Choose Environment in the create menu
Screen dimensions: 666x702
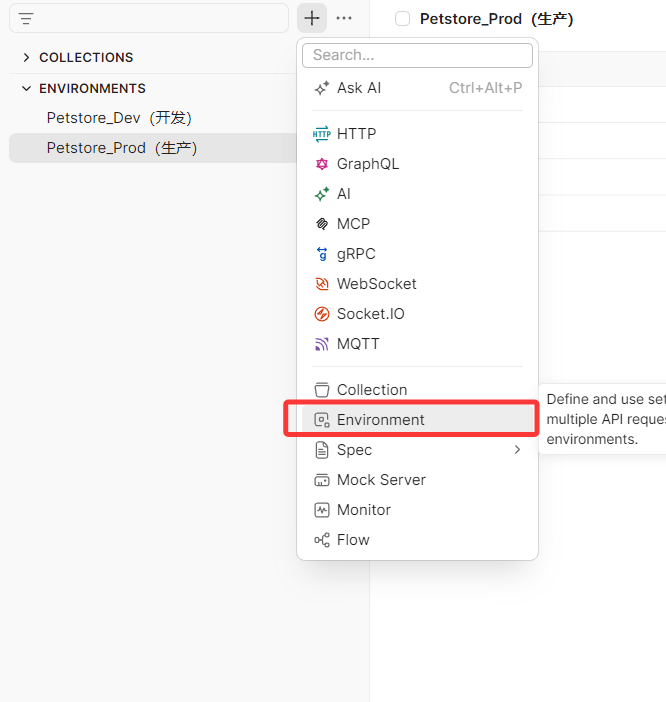(x=417, y=419)
